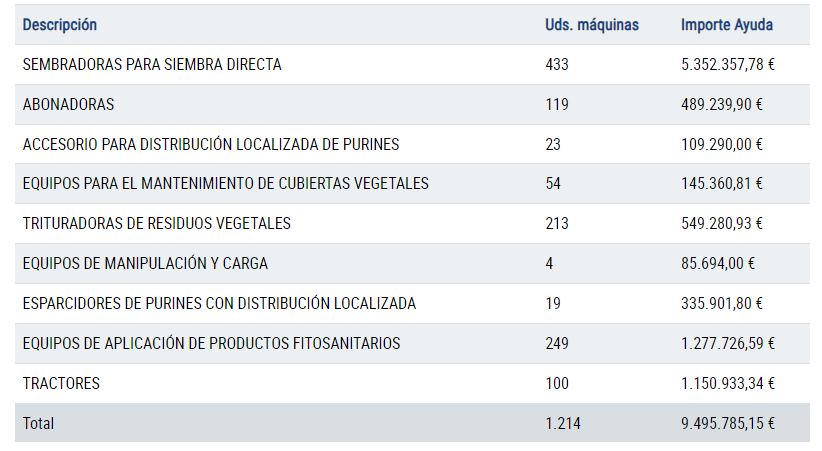This screenshot has height=451, width=822.
Task: Click the 489.239,90 € amount cell
Action: pyautogui.click(x=721, y=104)
